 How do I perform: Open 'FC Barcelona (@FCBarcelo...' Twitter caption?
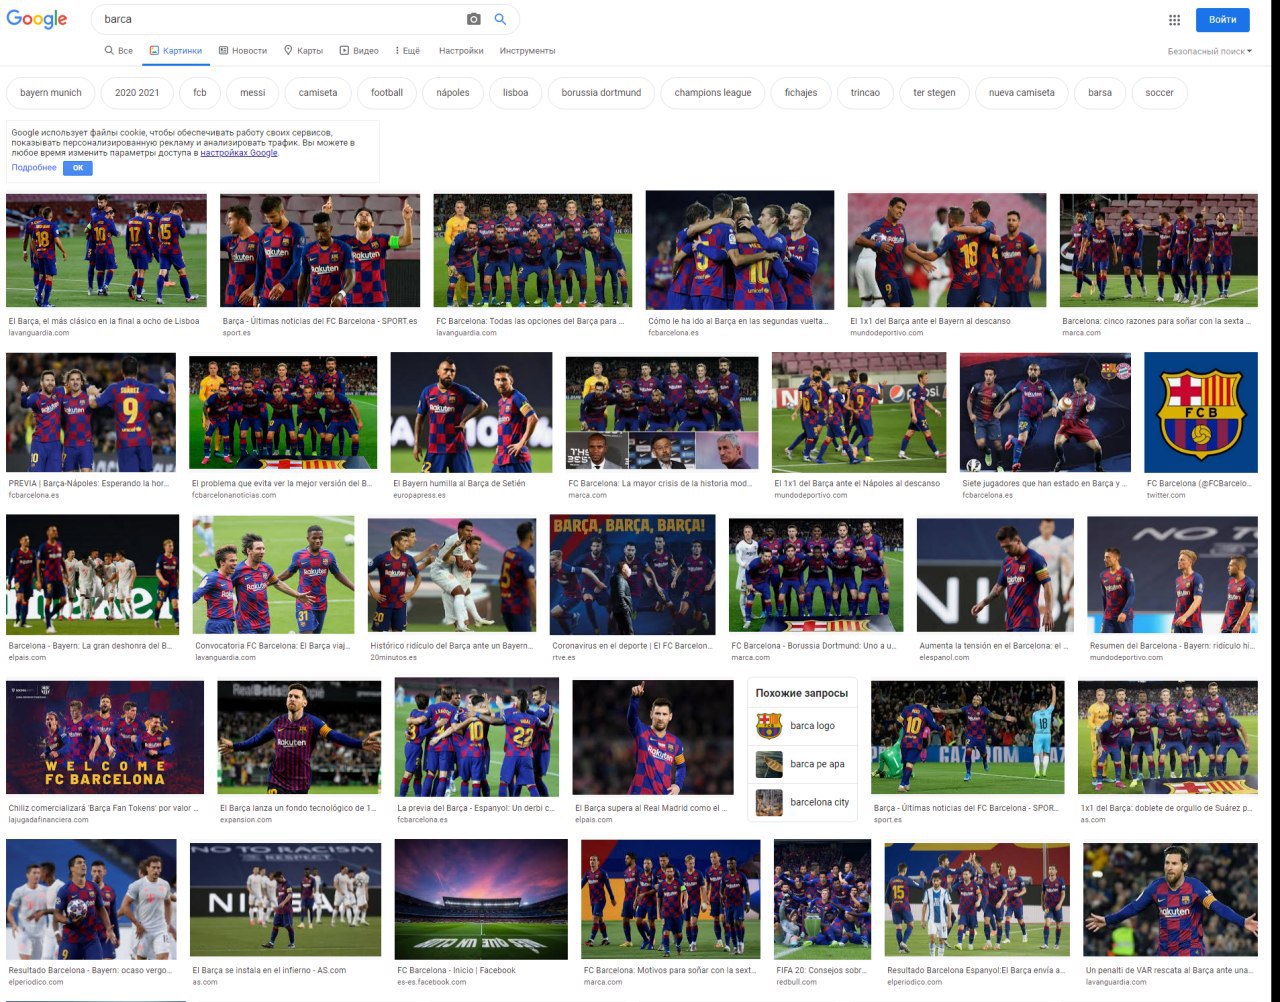tap(1198, 484)
